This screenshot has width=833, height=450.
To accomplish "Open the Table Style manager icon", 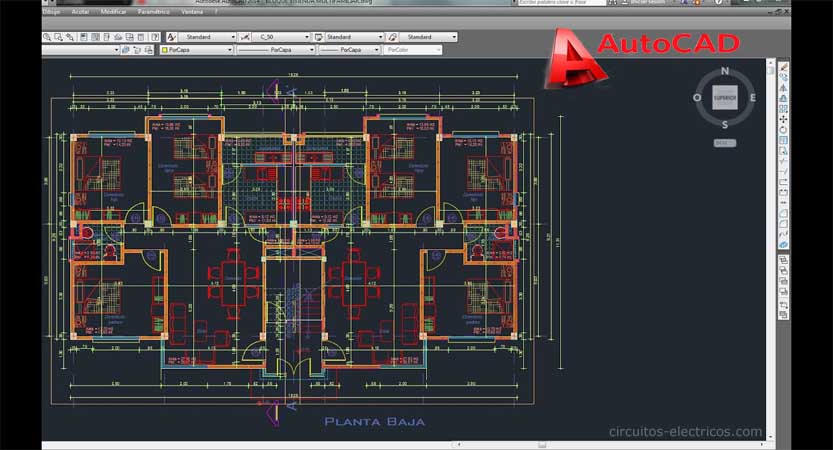I will coord(319,37).
